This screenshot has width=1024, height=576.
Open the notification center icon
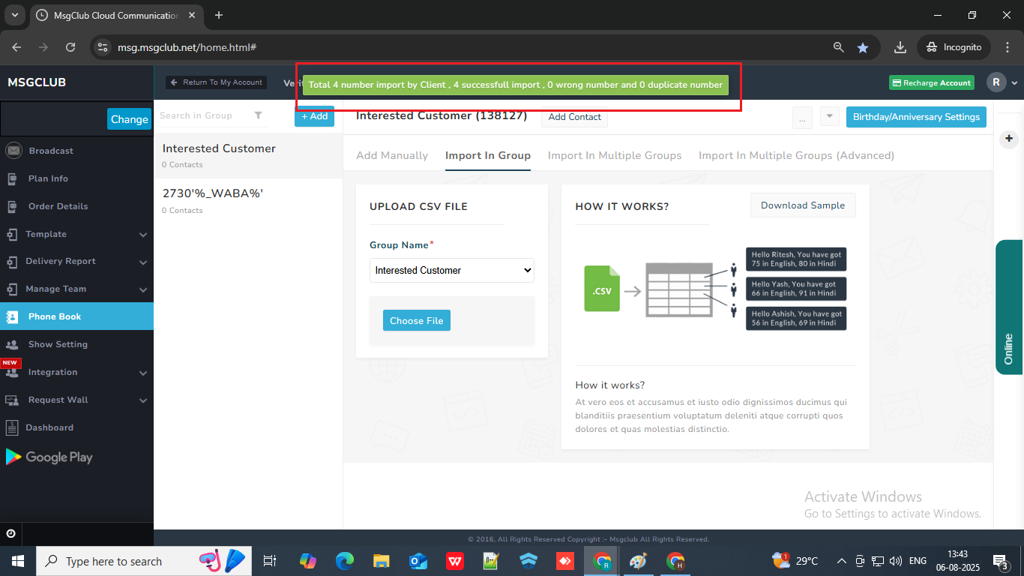click(1000, 561)
